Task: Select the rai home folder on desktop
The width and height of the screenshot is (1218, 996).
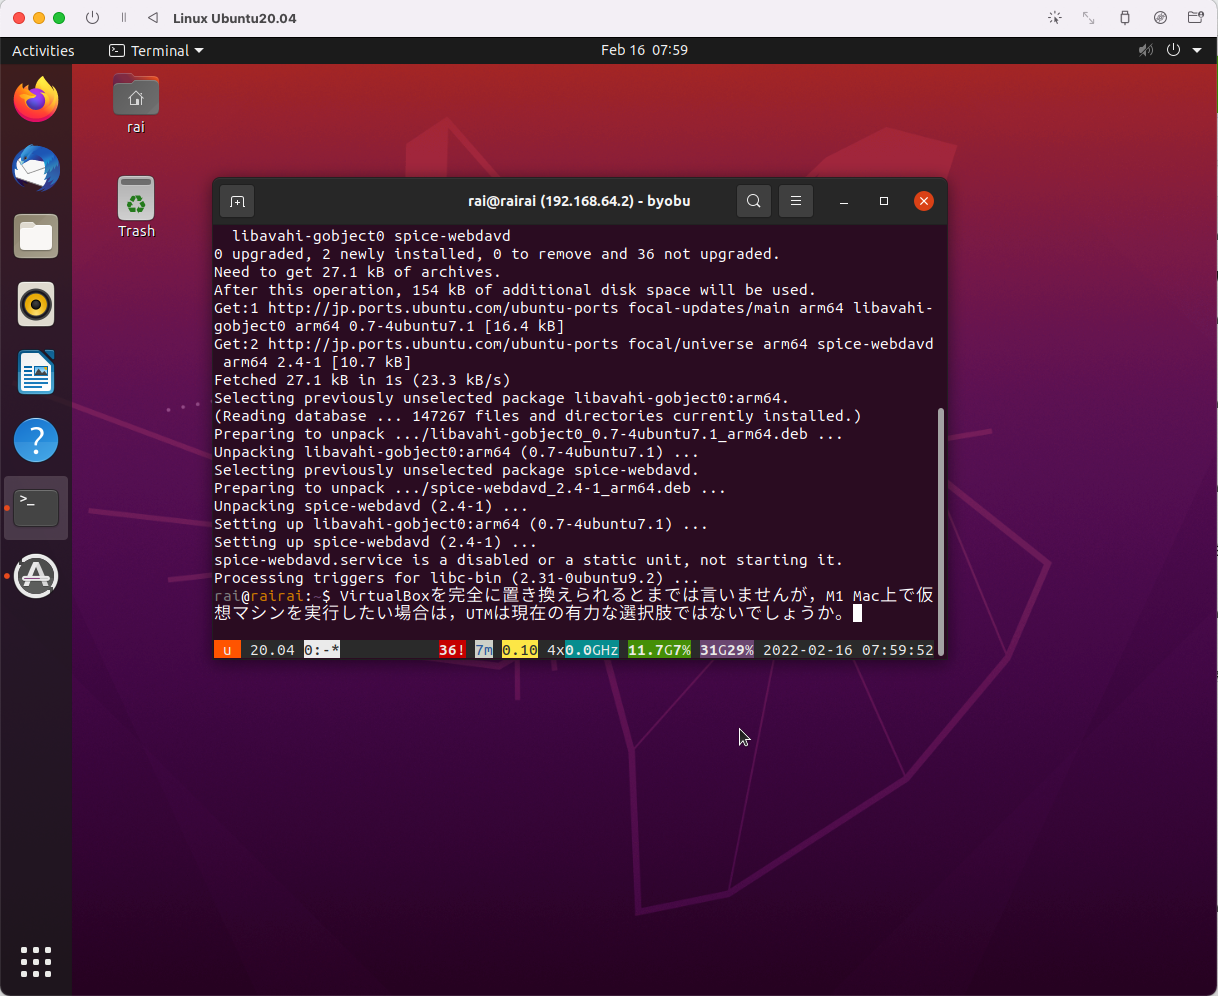Action: click(x=136, y=104)
